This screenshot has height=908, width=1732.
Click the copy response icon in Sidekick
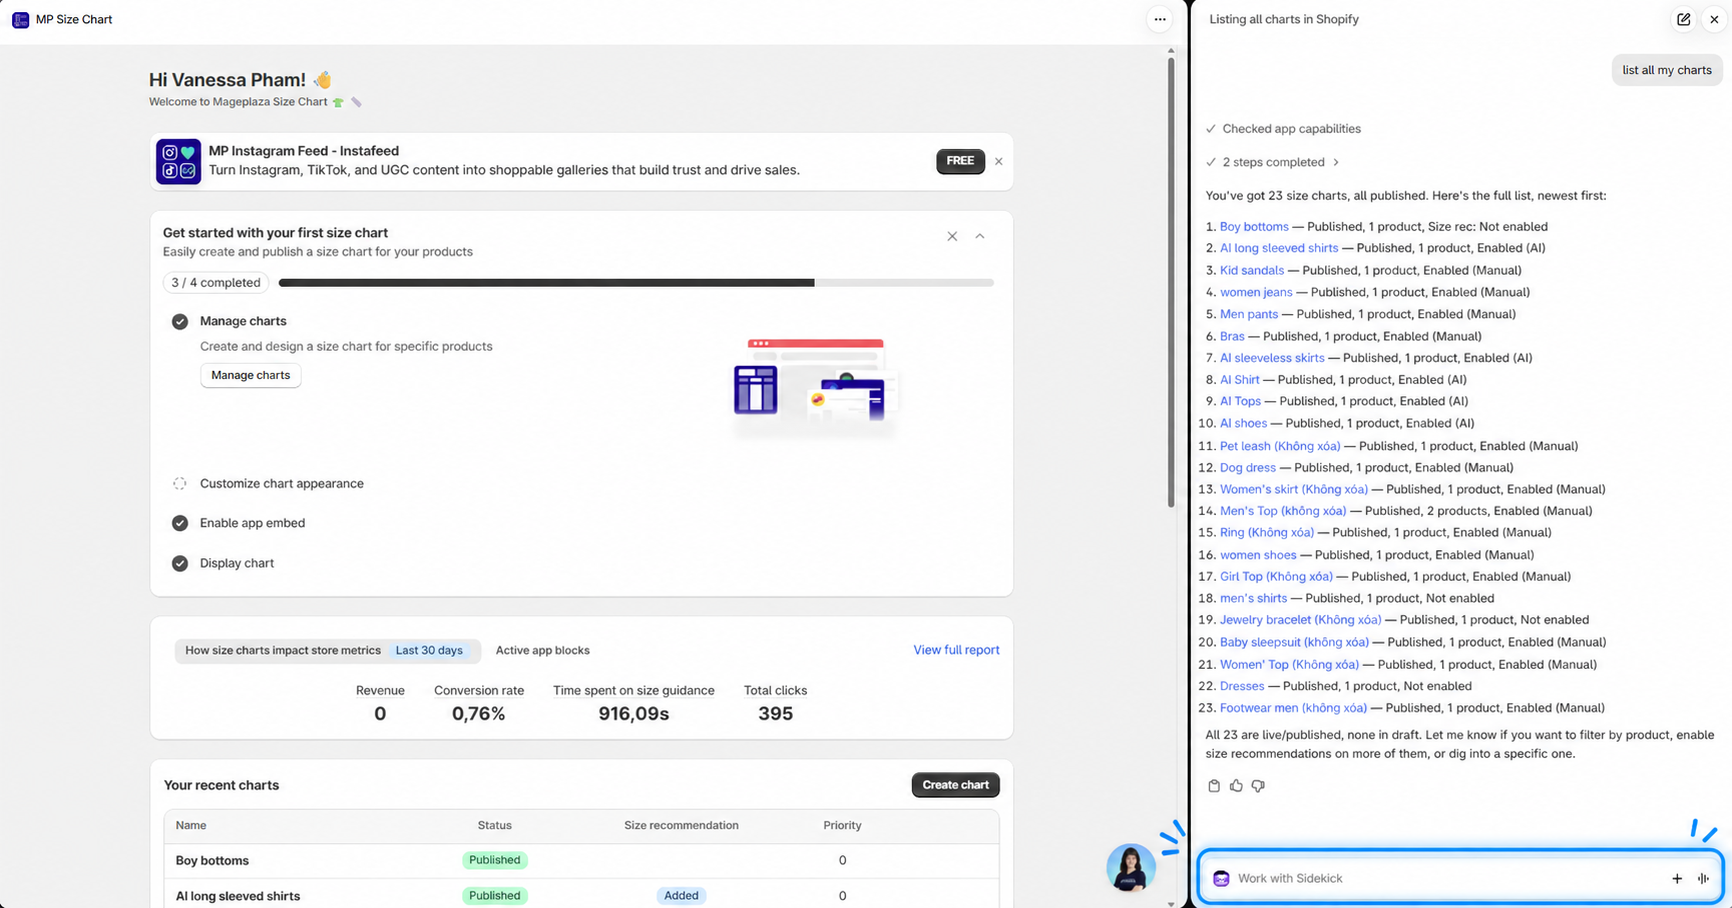(1214, 786)
